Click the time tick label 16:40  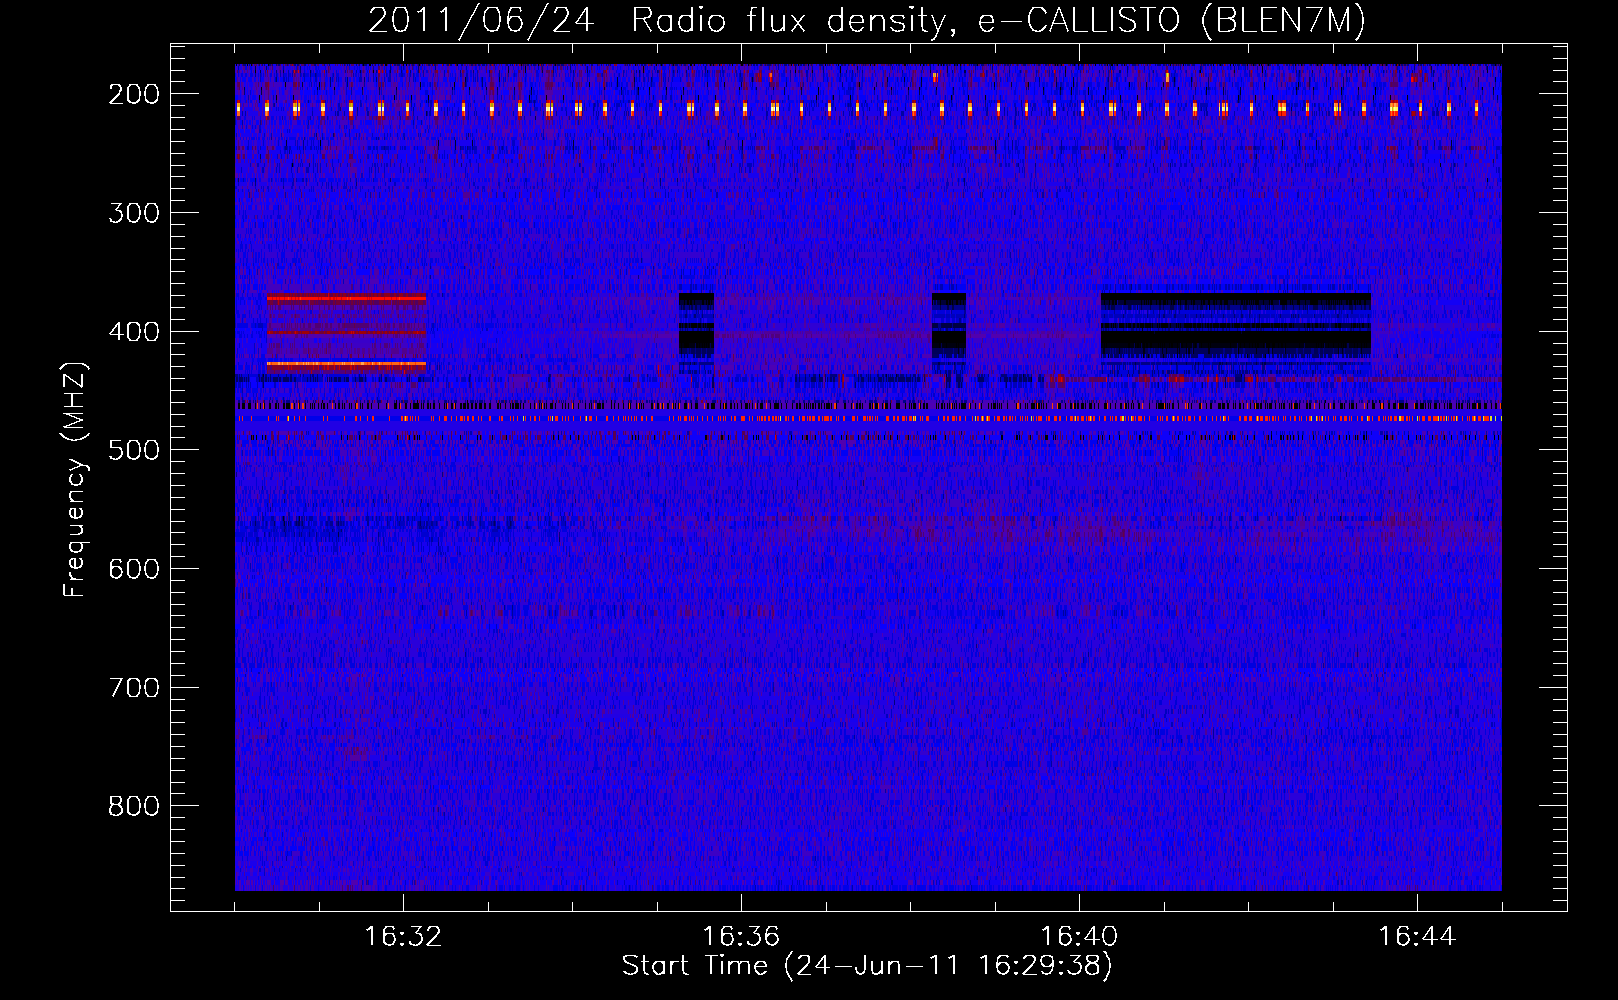(x=1079, y=937)
